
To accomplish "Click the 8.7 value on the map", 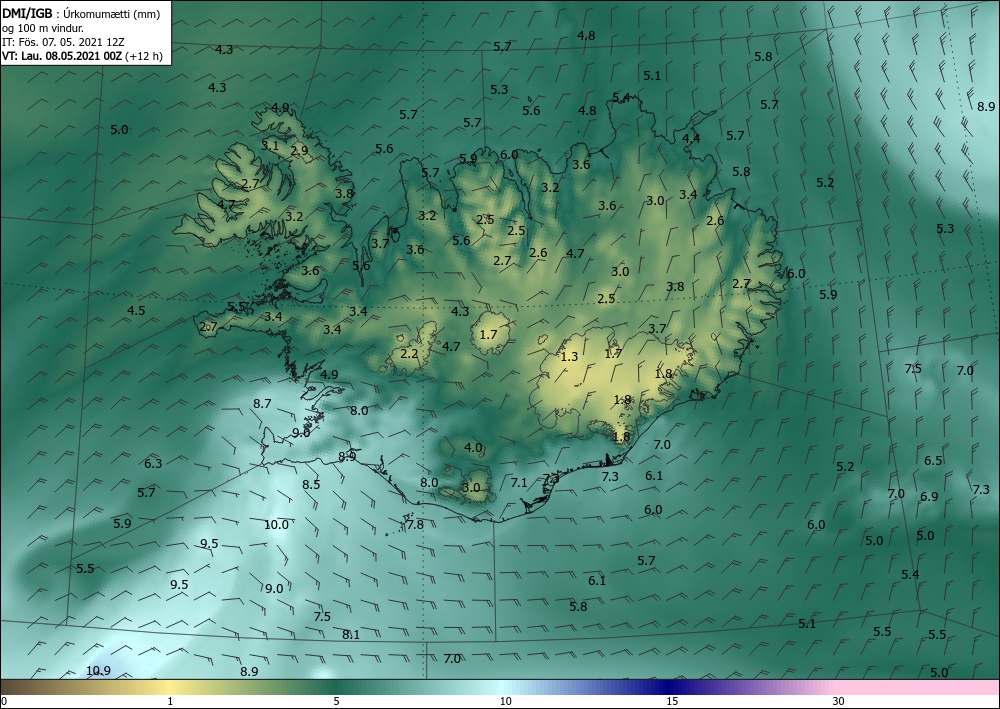I will click(262, 404).
